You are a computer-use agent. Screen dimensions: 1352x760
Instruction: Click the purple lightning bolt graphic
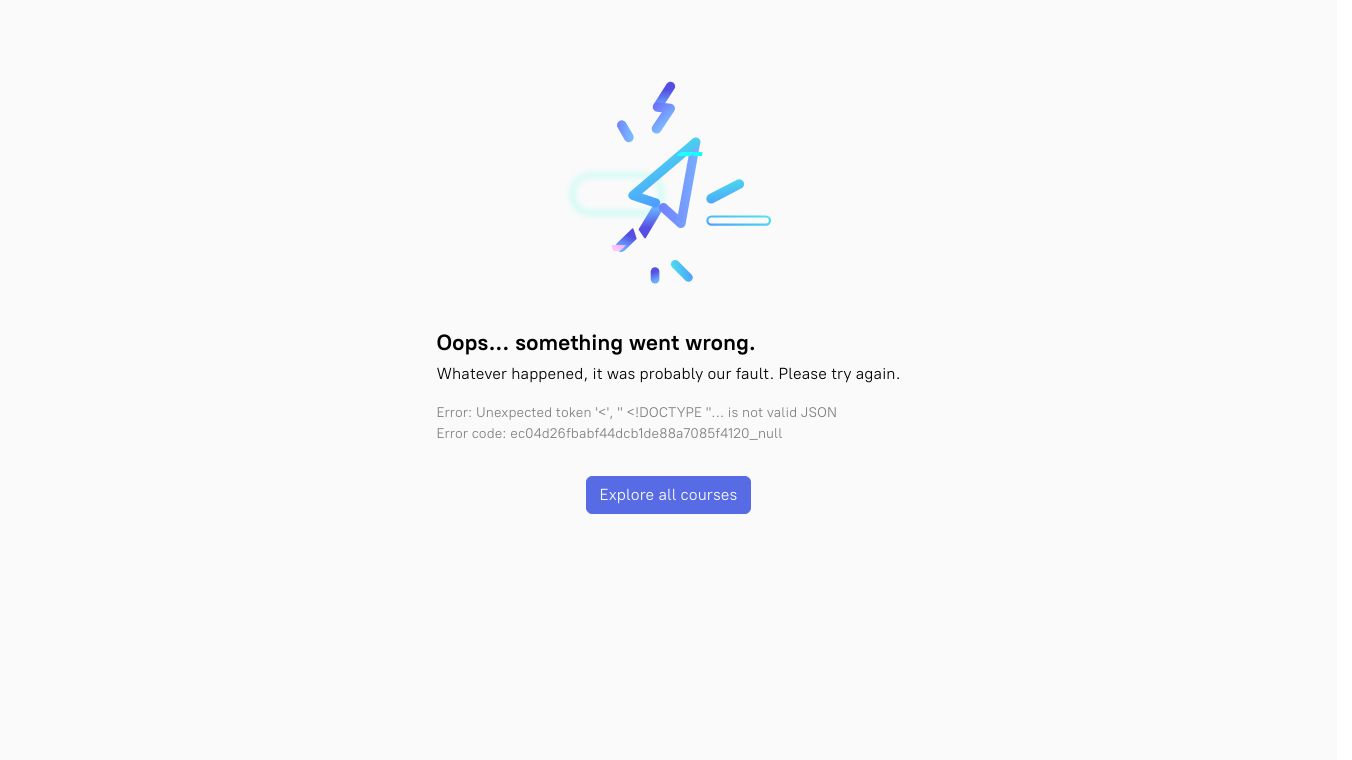(x=664, y=107)
